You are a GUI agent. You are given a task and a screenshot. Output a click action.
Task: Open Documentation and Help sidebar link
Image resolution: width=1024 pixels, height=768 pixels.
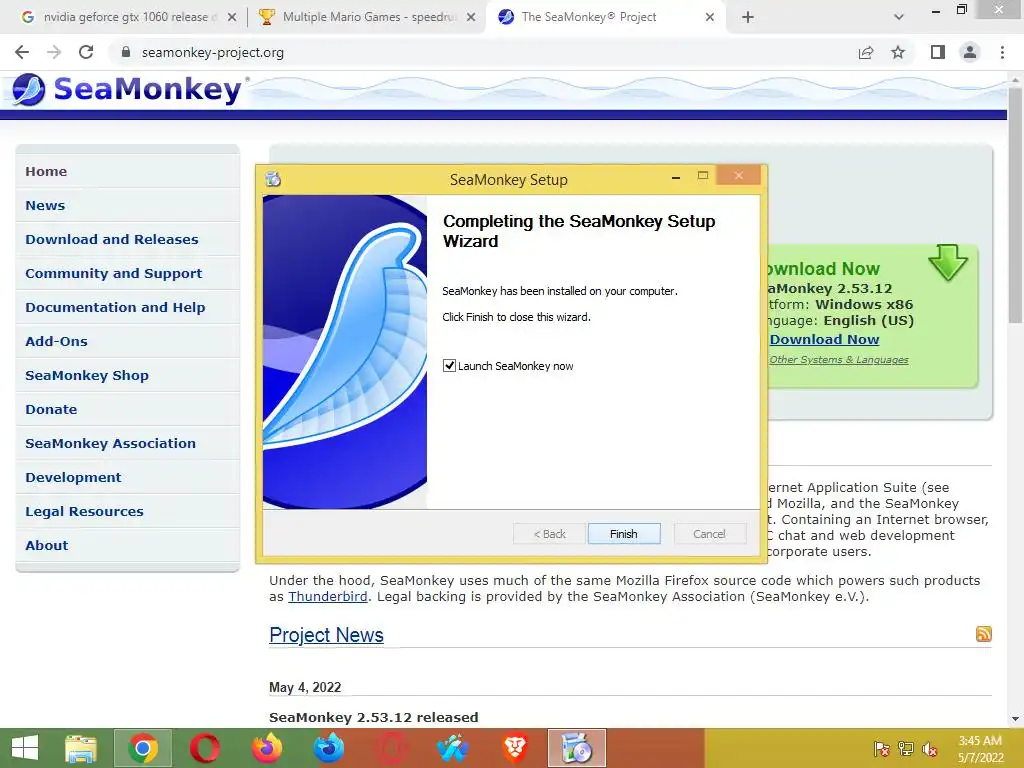(115, 307)
